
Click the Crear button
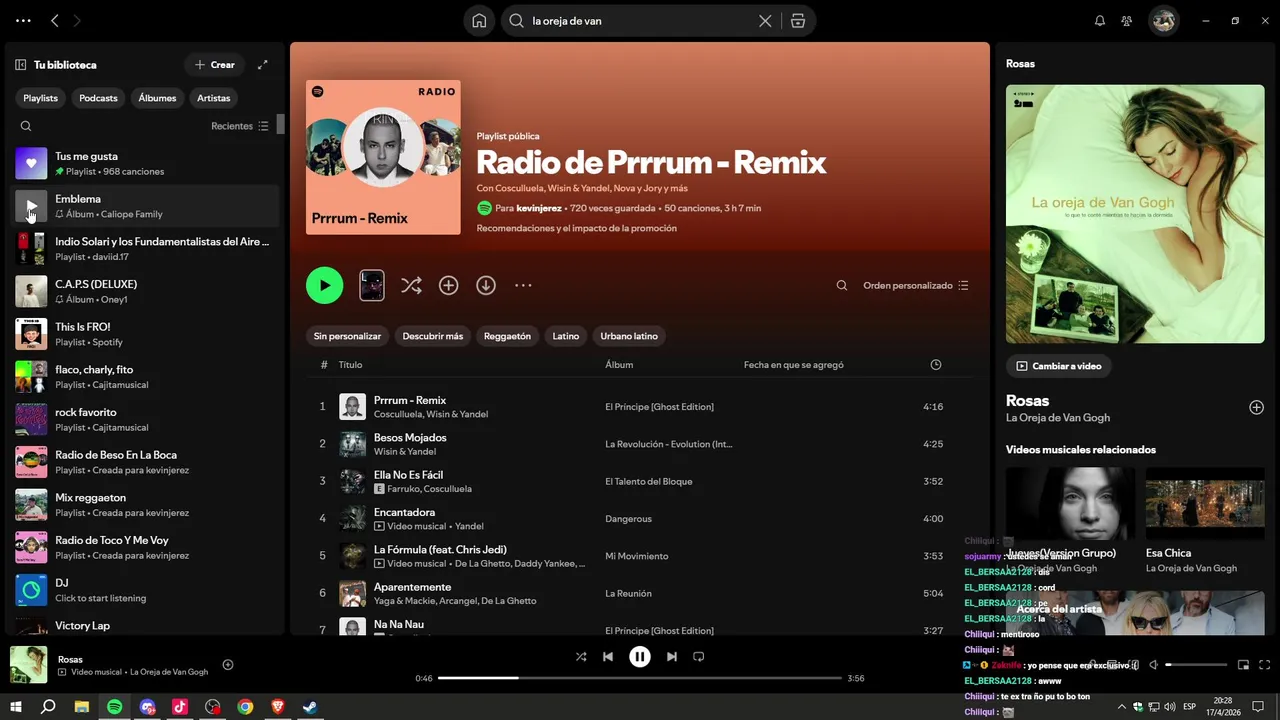[x=215, y=65]
